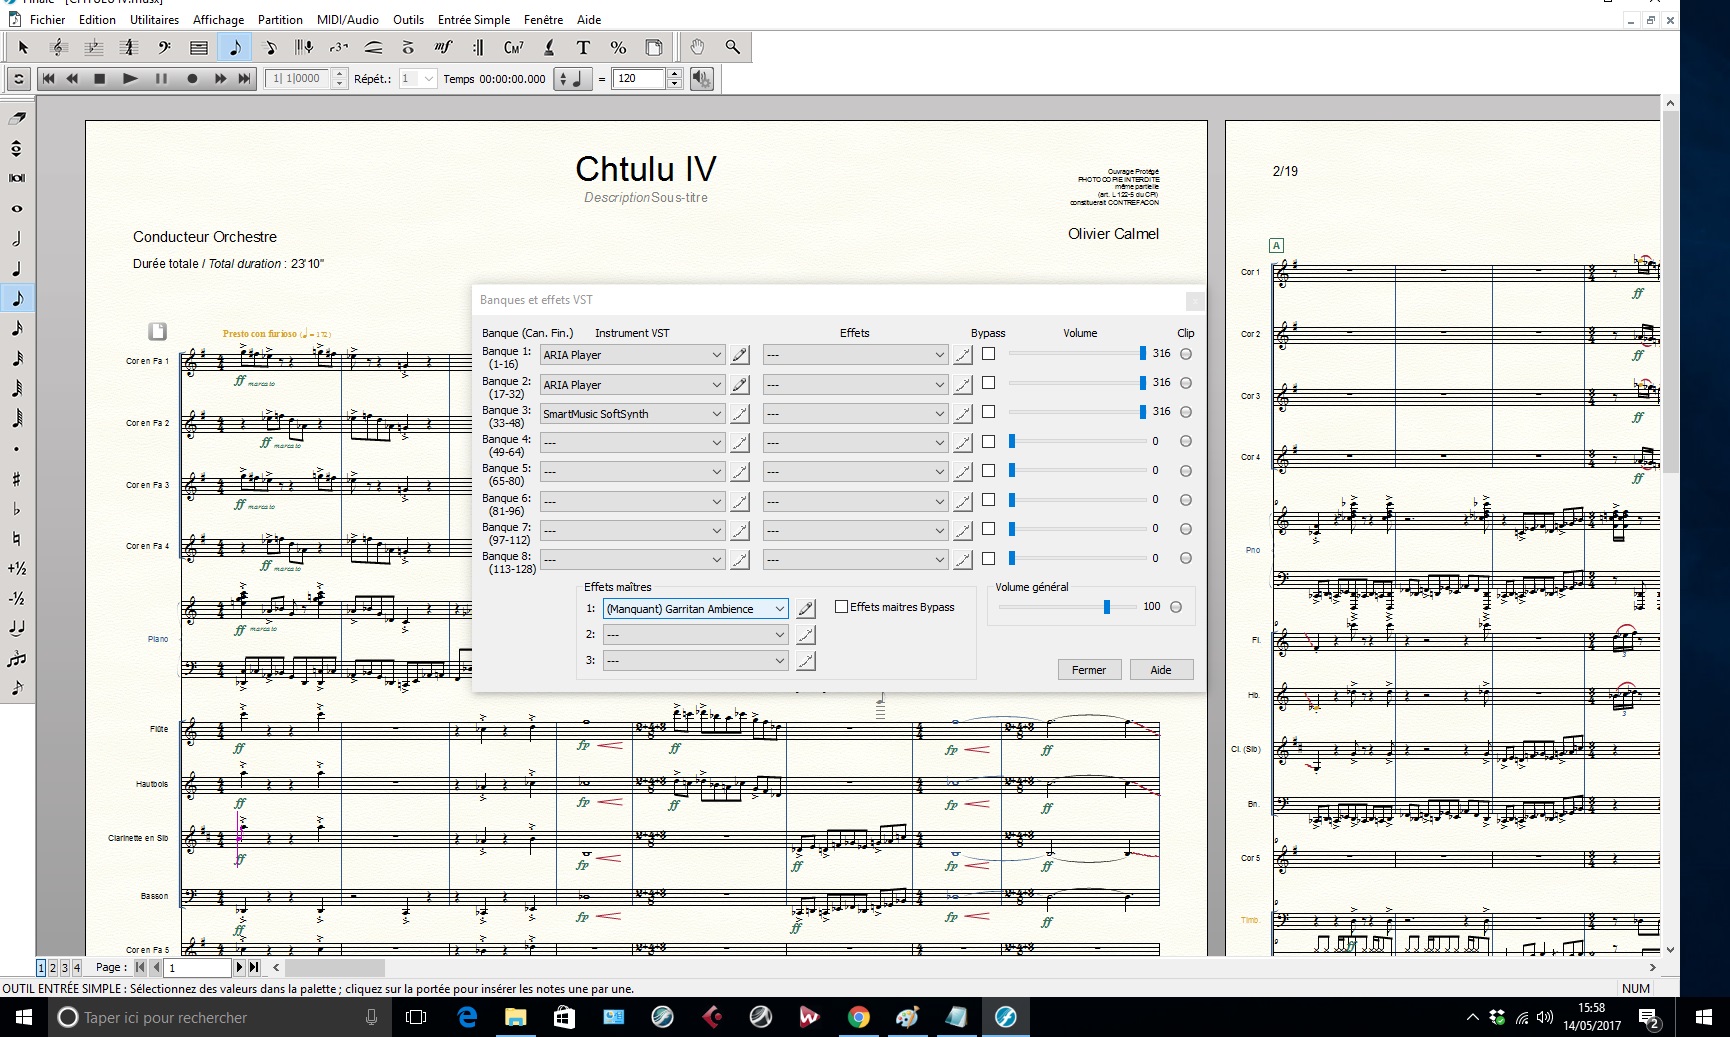Toggle Bypass checkbox for Banque 2
The image size is (1730, 1037).
(989, 383)
